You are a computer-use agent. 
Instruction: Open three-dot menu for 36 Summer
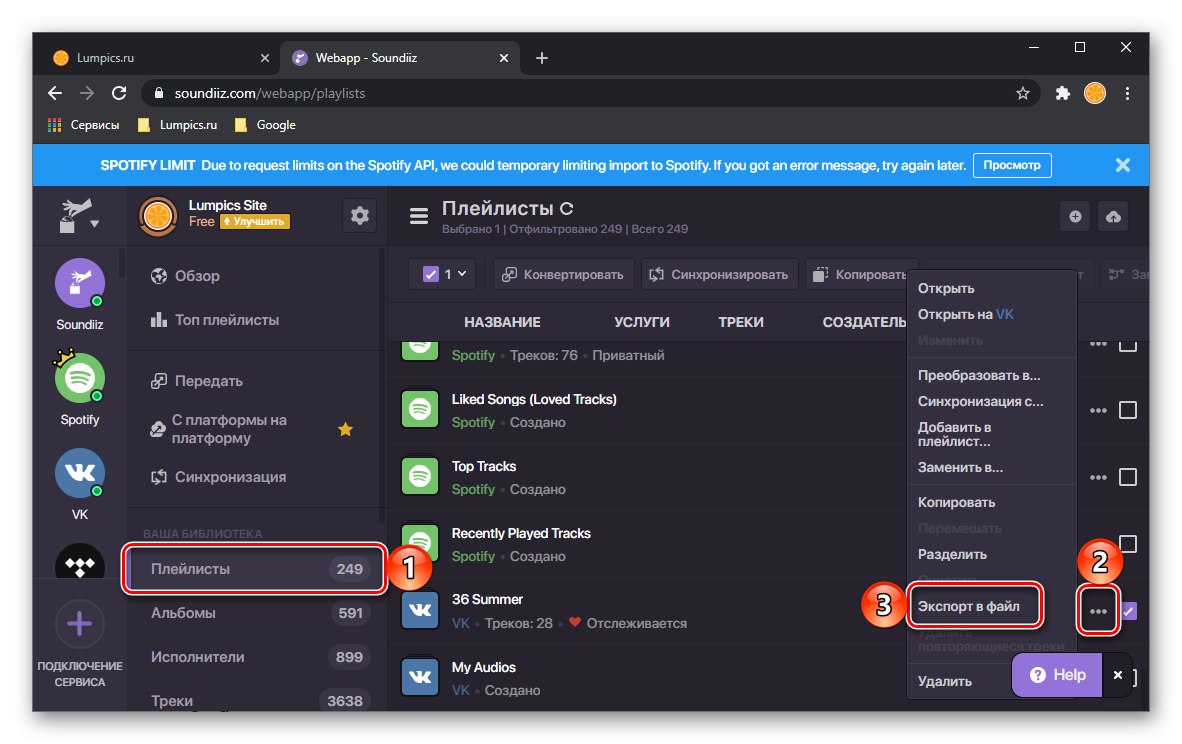pyautogui.click(x=1098, y=611)
